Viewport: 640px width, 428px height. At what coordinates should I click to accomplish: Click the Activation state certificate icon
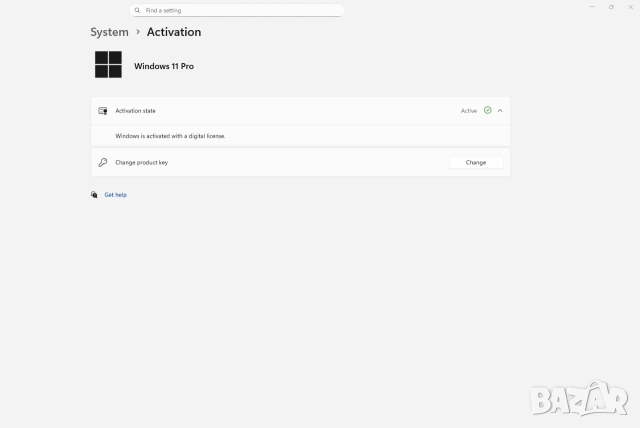[x=103, y=111]
